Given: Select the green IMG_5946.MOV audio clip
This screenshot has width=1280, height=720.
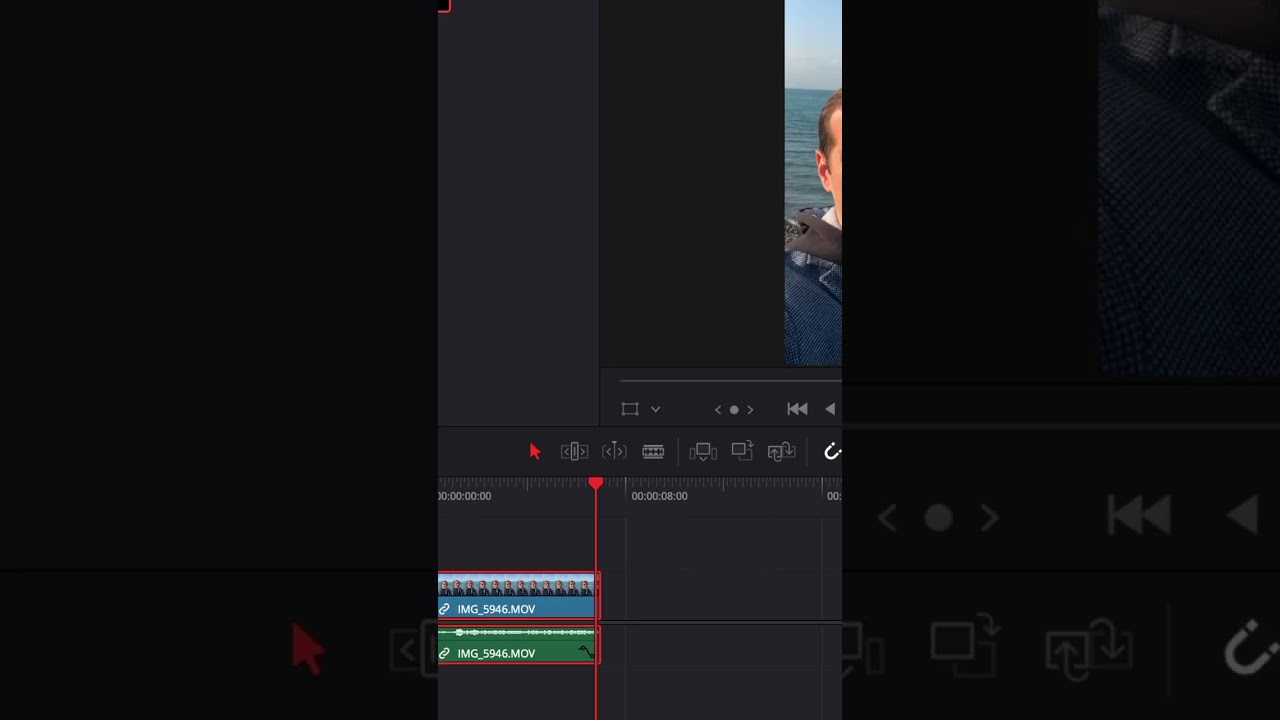Looking at the screenshot, I should (x=518, y=644).
